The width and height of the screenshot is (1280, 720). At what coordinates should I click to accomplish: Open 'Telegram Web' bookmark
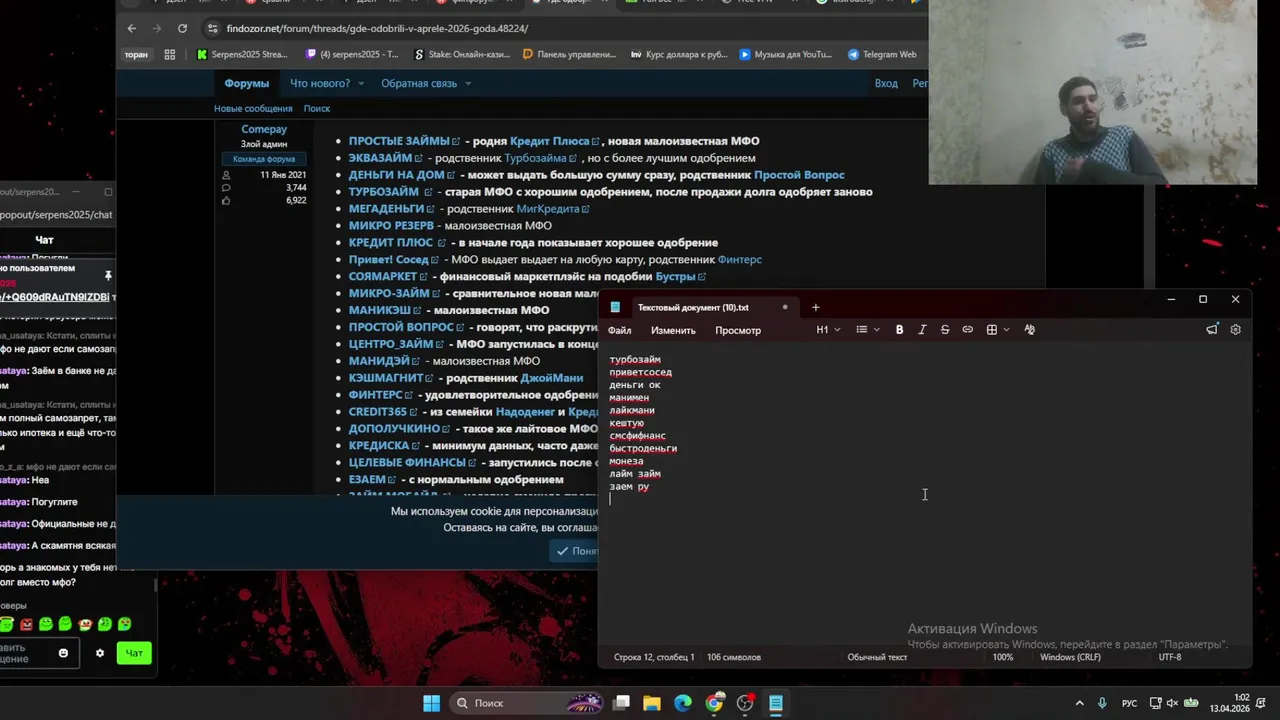tap(882, 54)
